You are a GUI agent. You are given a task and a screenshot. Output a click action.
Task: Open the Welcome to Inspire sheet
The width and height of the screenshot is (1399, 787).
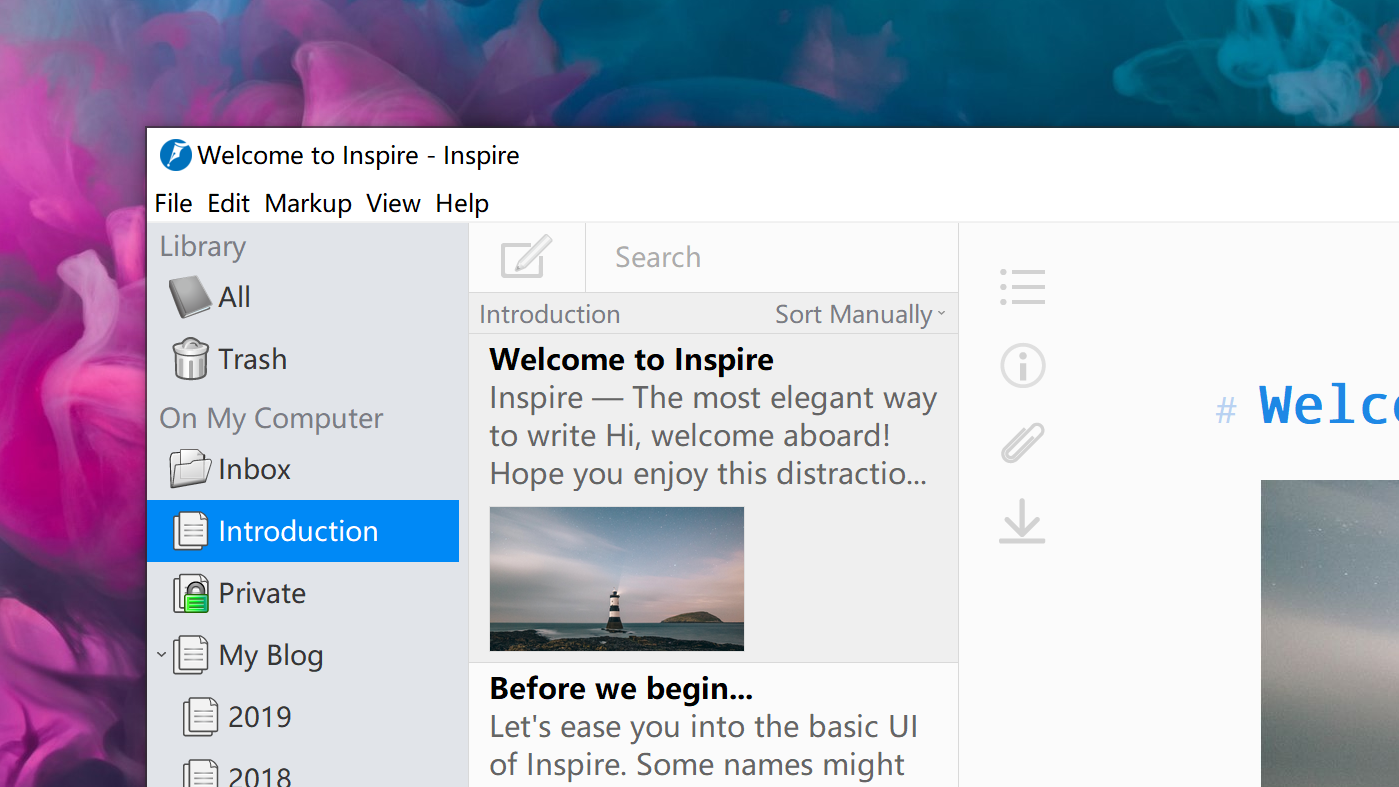pos(713,498)
